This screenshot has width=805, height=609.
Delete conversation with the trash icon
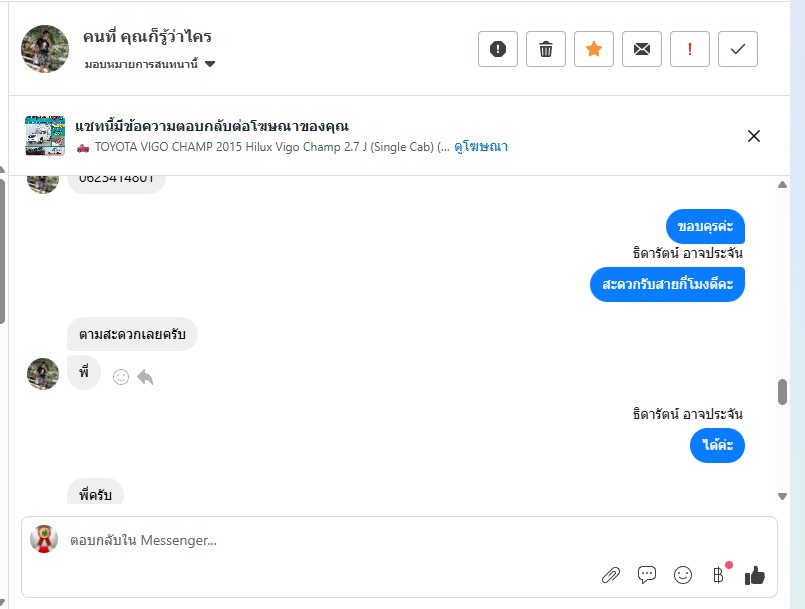tap(546, 49)
